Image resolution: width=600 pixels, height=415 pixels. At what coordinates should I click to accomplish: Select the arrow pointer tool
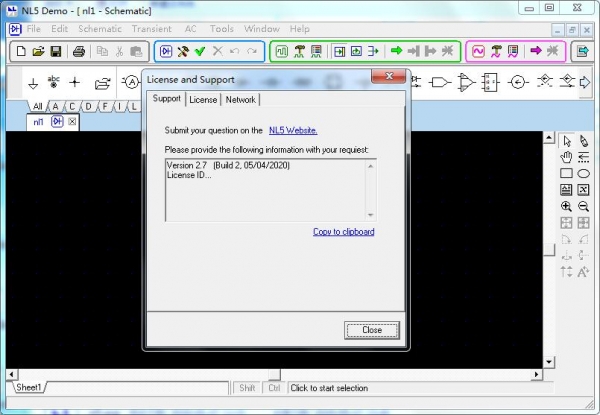pyautogui.click(x=567, y=141)
